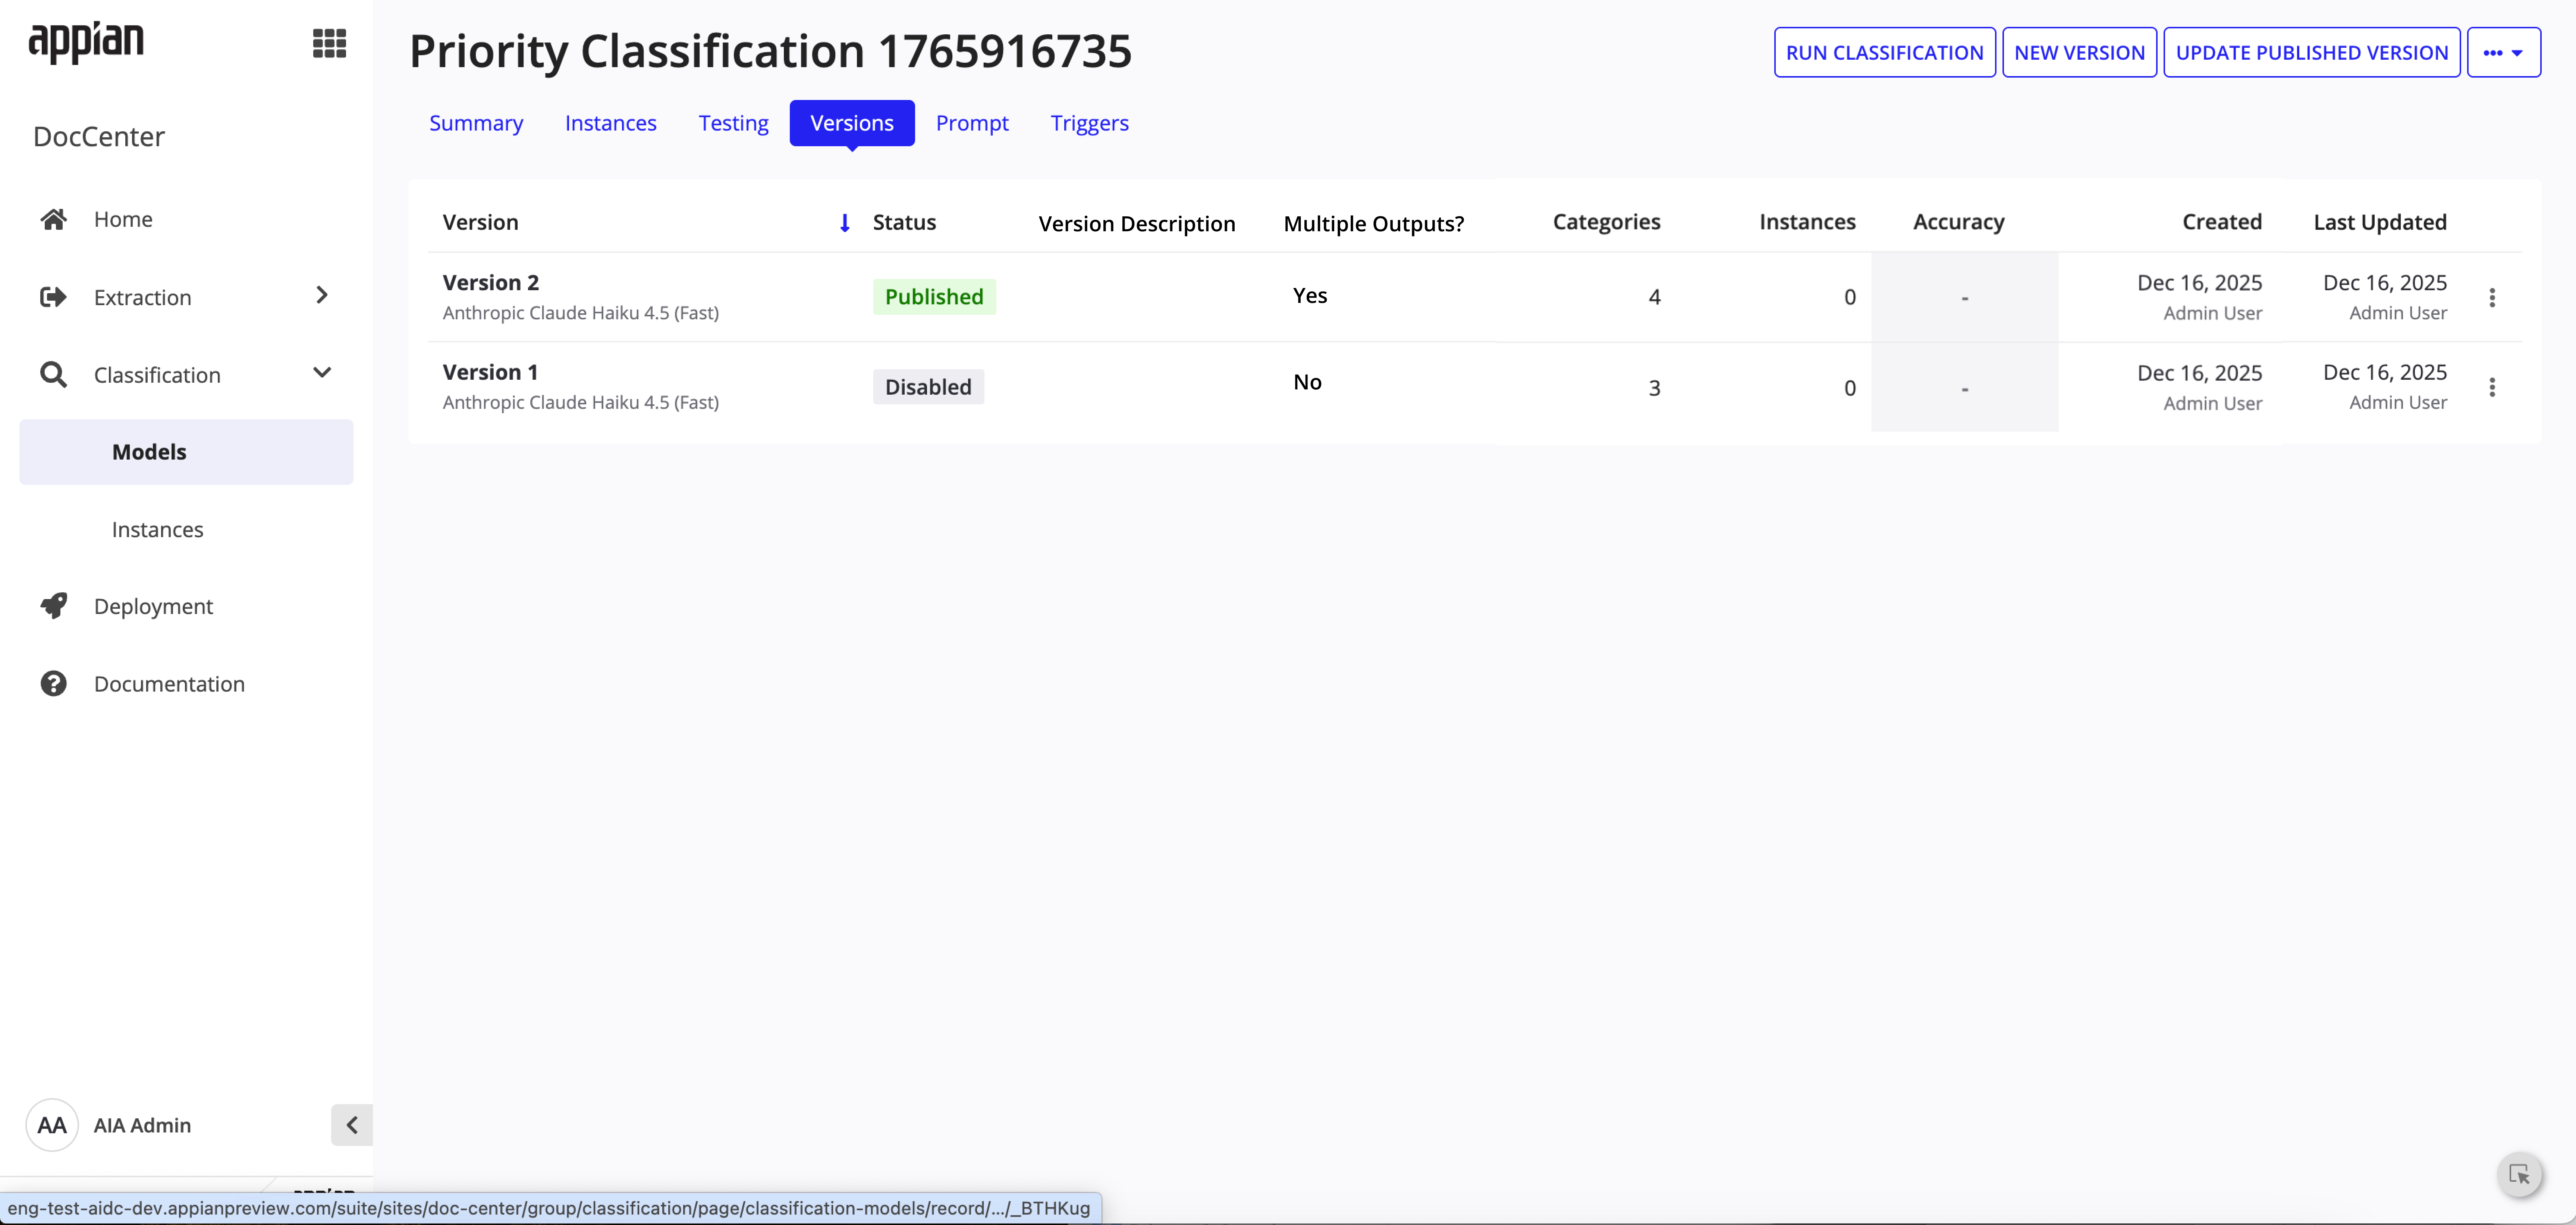Open row actions for Version 2
Screen dimensions: 2576x1225
coord(2493,297)
